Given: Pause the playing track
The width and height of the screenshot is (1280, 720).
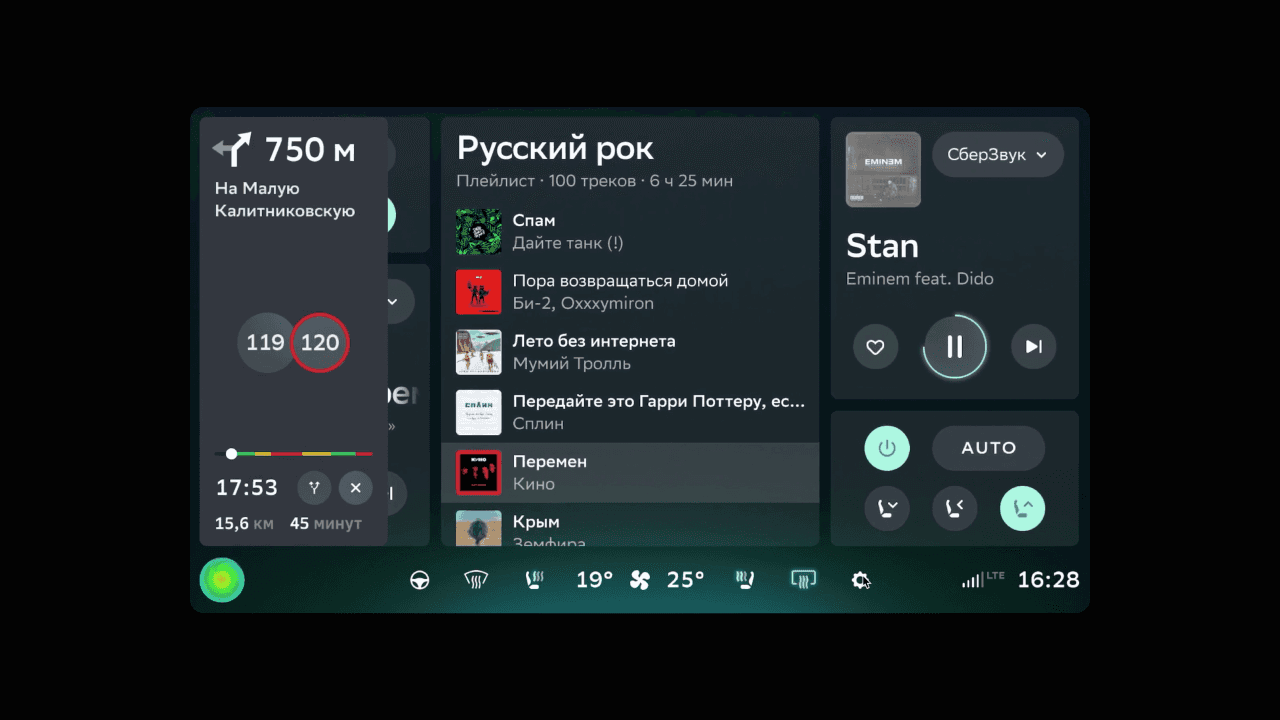Looking at the screenshot, I should tap(954, 347).
